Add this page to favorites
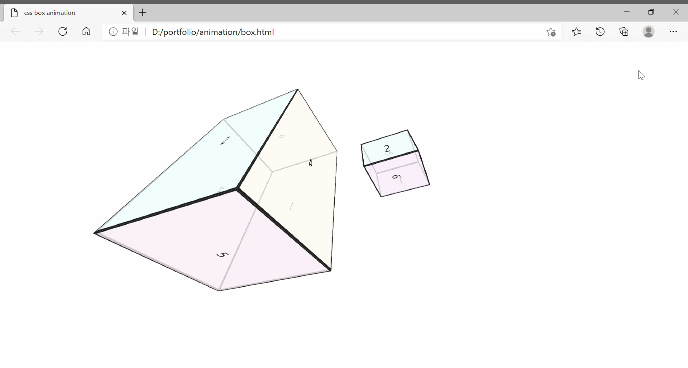 [x=551, y=32]
